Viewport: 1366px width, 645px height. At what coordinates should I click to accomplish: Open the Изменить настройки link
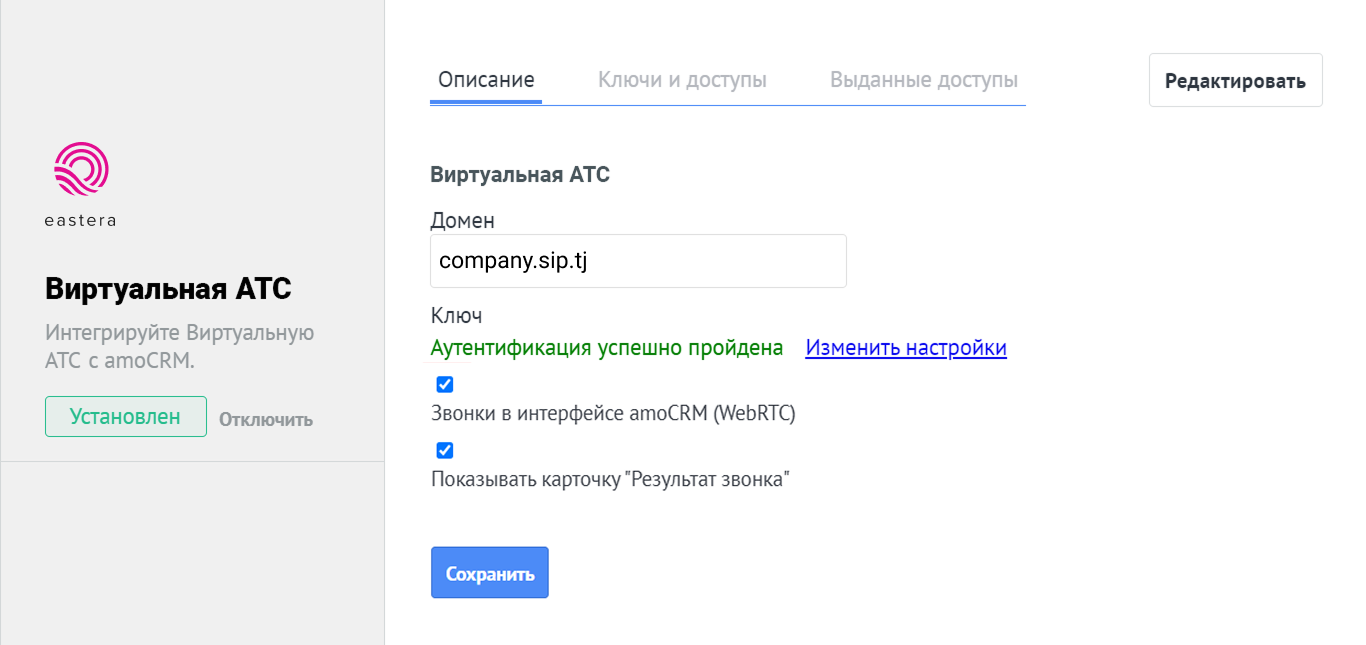pyautogui.click(x=906, y=348)
